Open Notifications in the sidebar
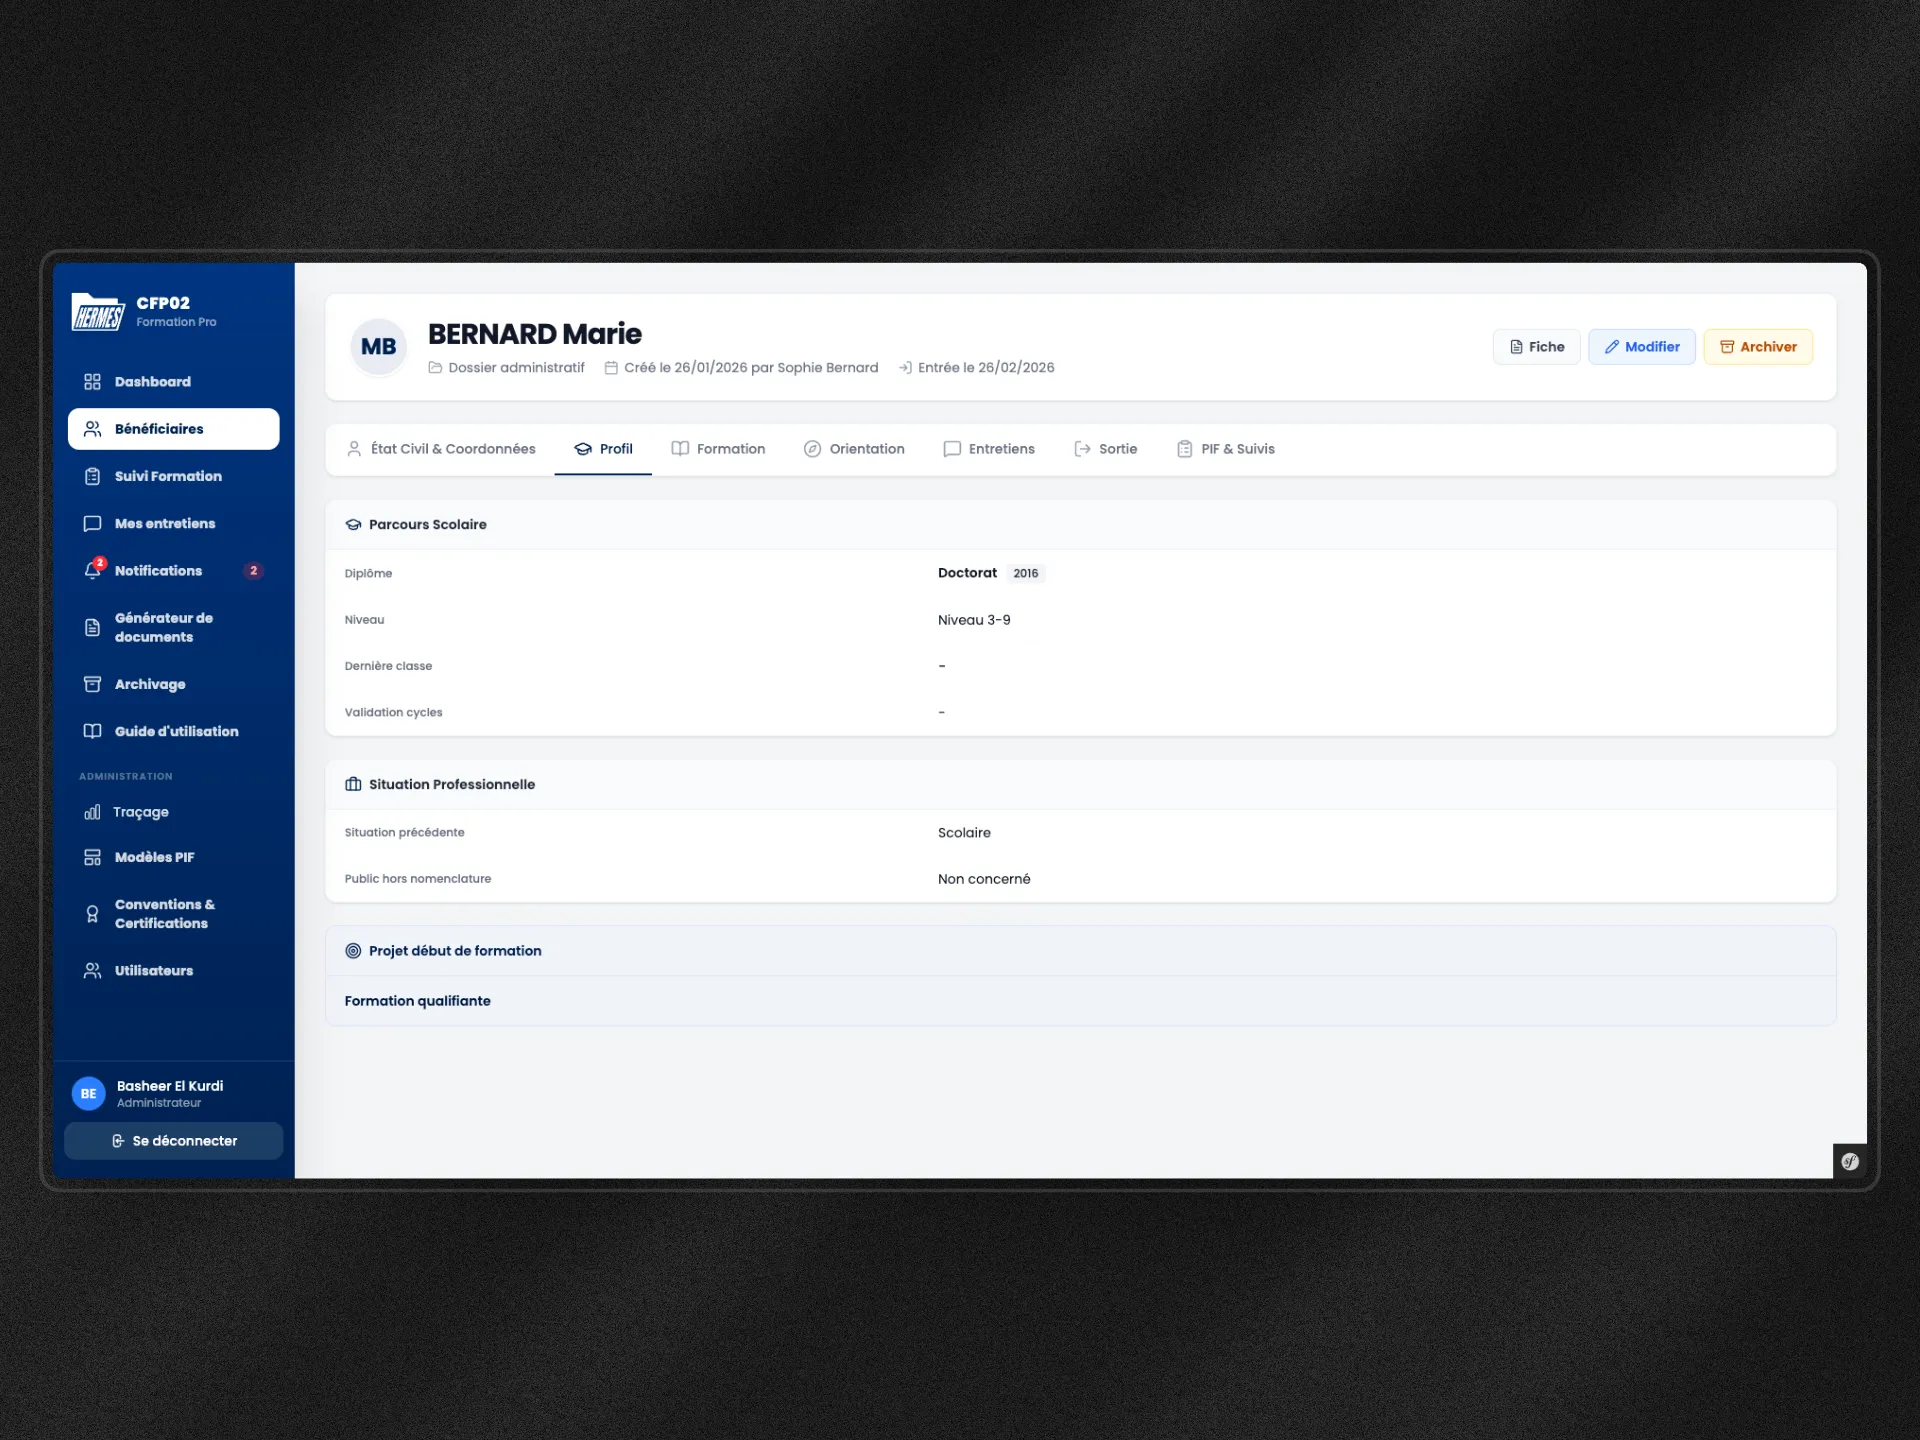The width and height of the screenshot is (1920, 1440). click(173, 570)
